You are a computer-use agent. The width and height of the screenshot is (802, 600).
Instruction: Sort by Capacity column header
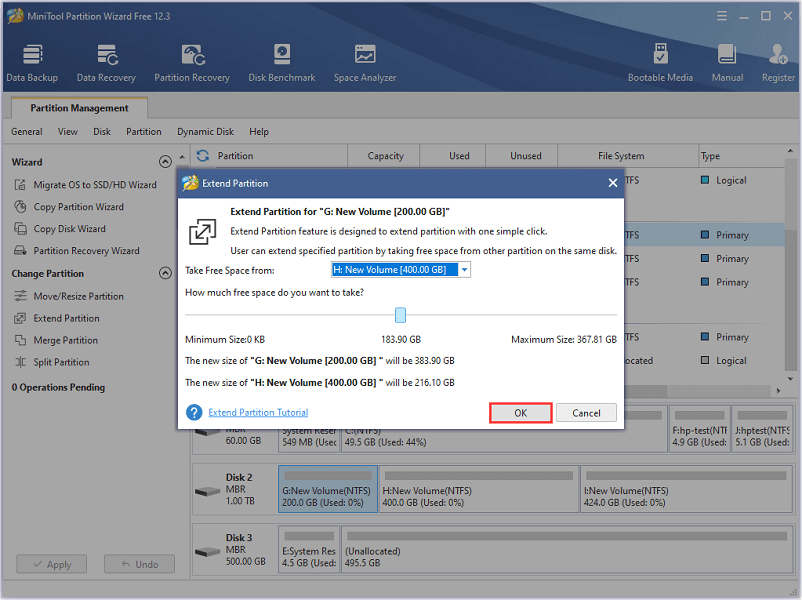click(x=384, y=156)
